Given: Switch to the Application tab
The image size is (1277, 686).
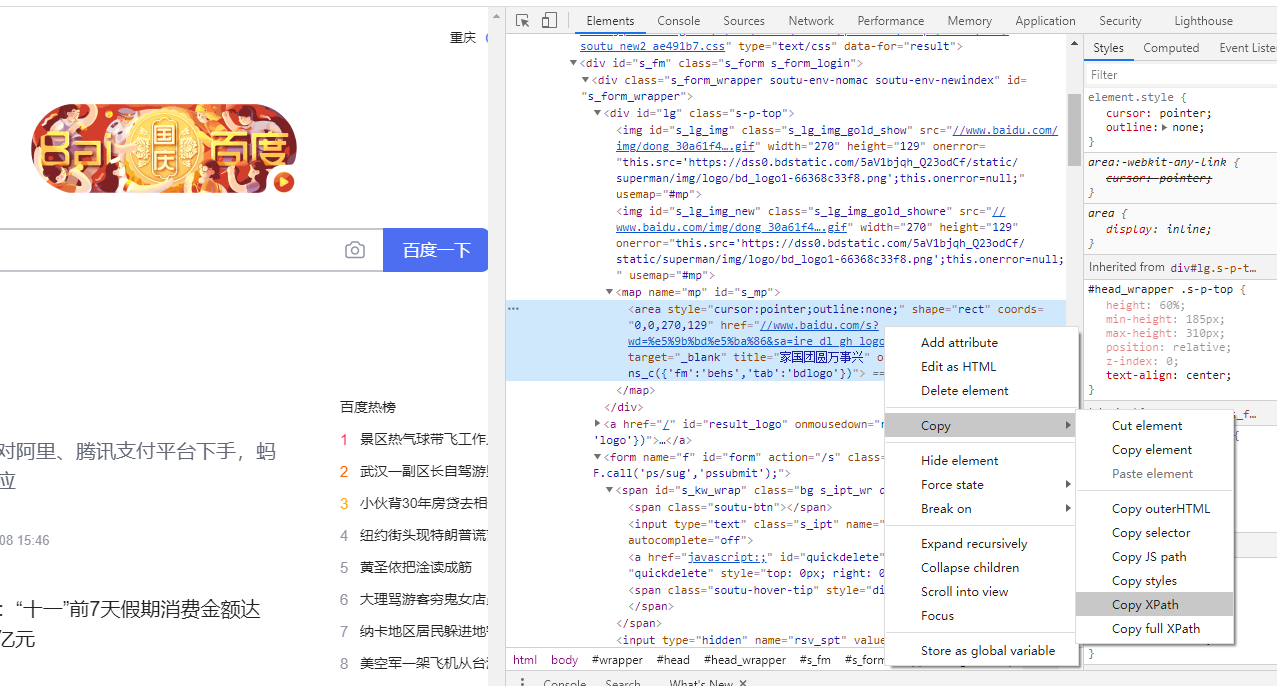Looking at the screenshot, I should click(1045, 21).
